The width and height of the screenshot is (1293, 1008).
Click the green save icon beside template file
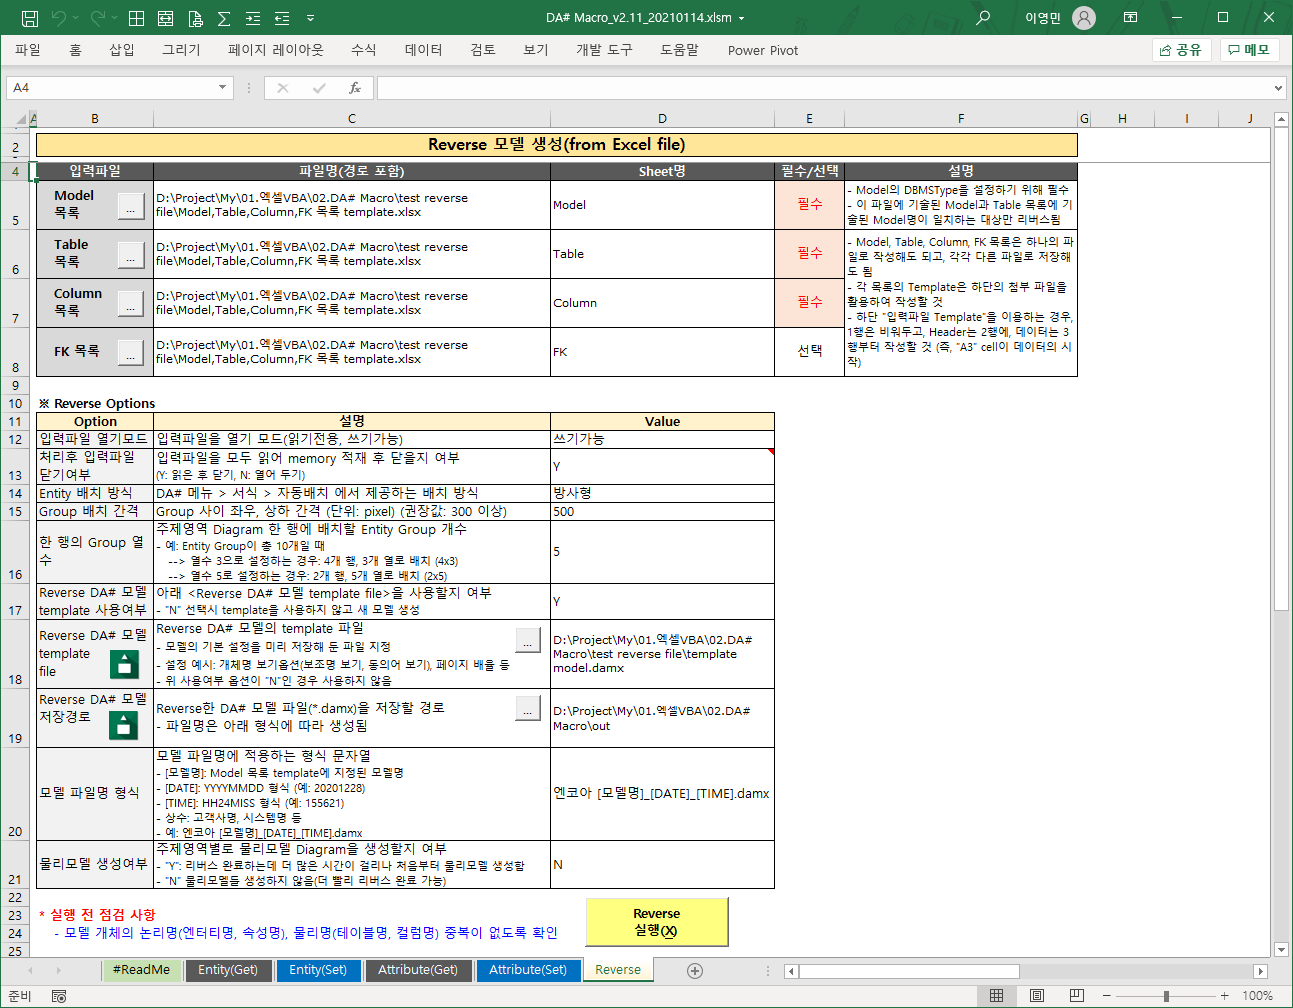click(x=124, y=664)
